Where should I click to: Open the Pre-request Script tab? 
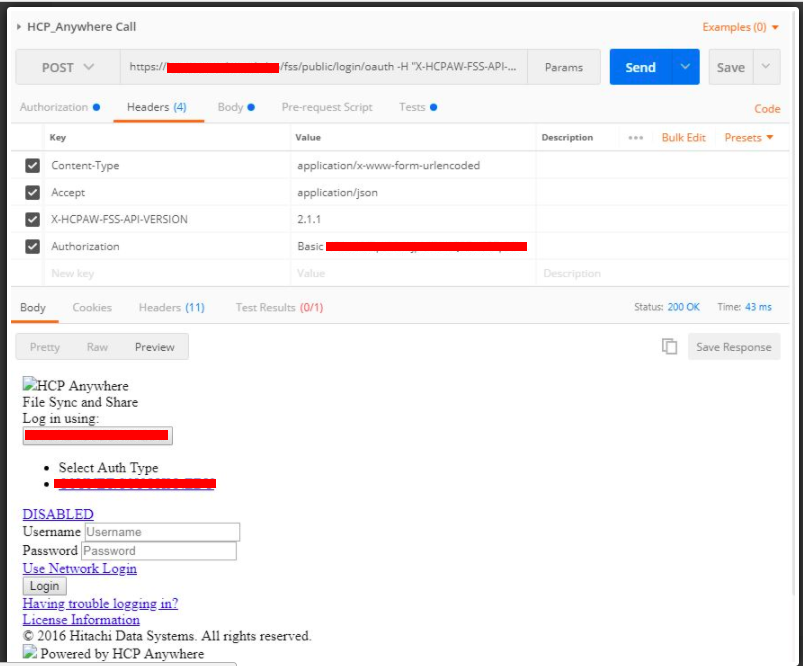327,107
